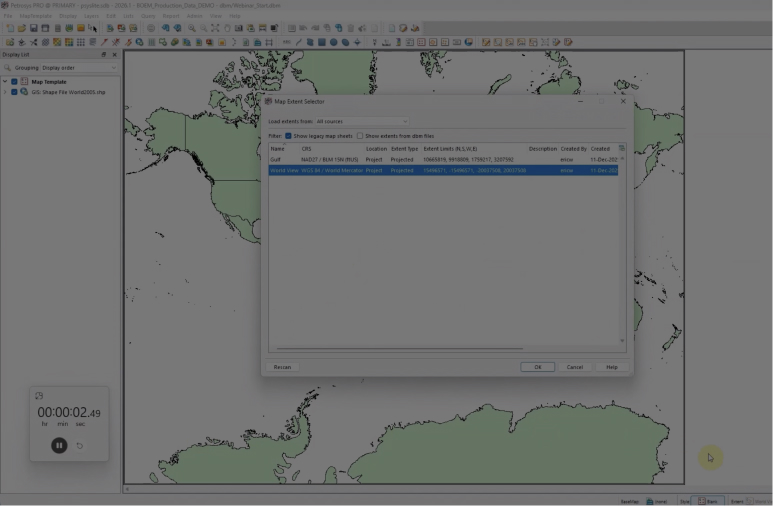Toggle Map Template layer checkbox
Screen dimensions: 773x506
point(14,81)
